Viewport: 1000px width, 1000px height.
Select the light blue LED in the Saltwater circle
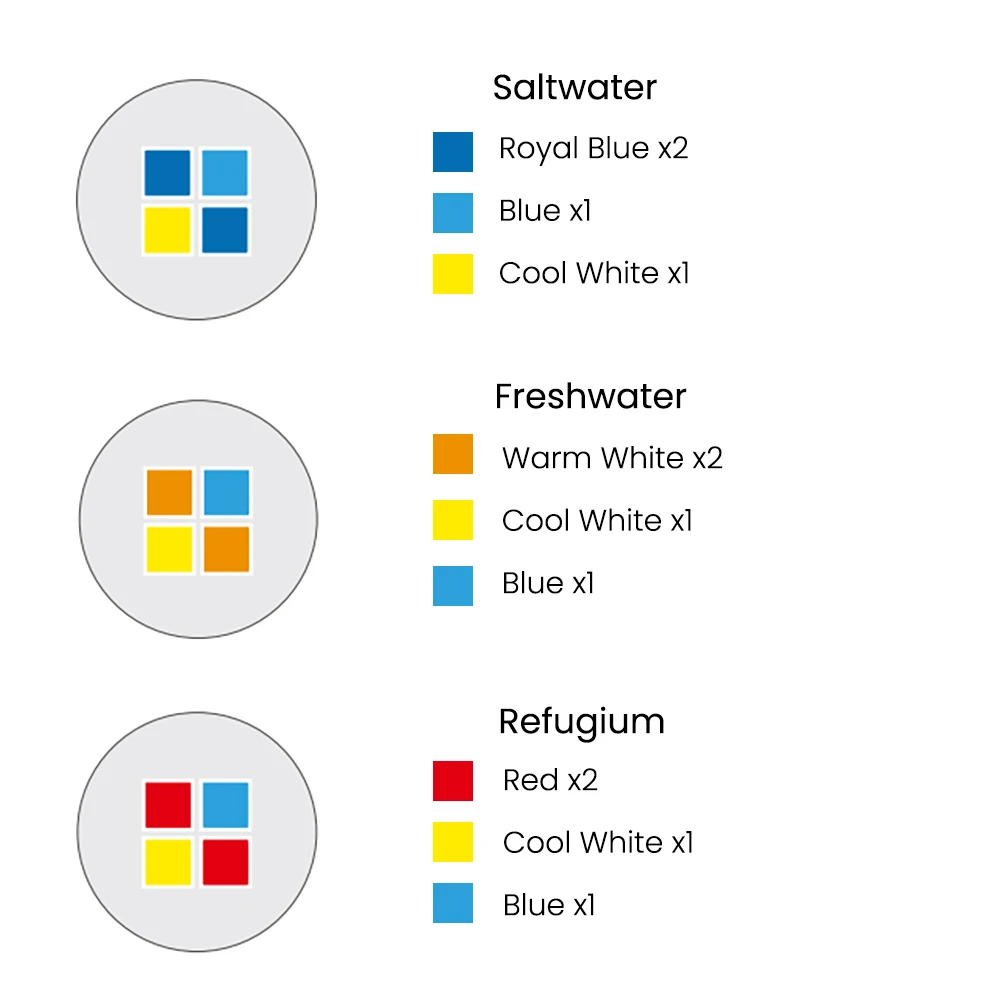225,173
